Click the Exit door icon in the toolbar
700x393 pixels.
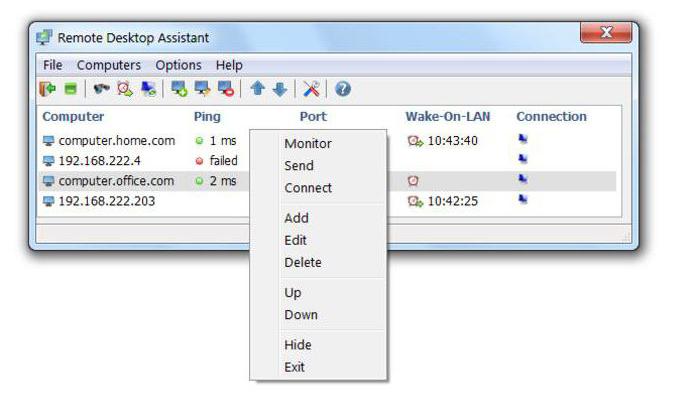point(47,89)
